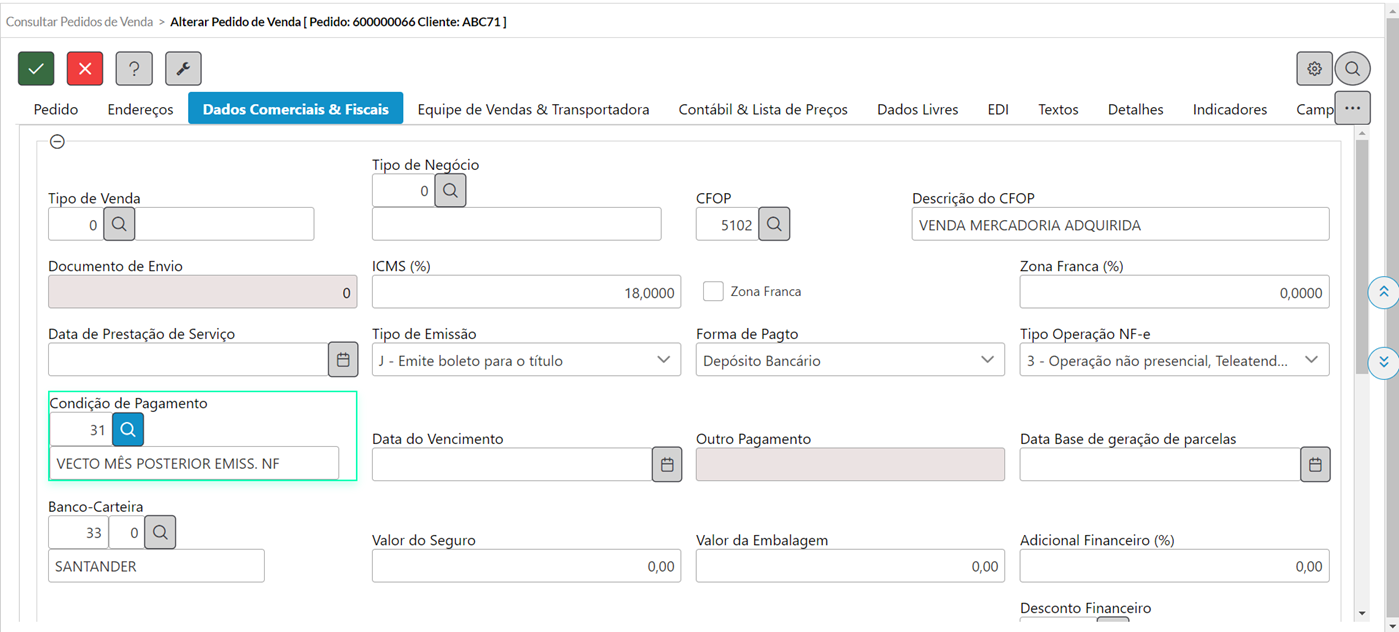Open the CFOP search lookup

click(774, 225)
